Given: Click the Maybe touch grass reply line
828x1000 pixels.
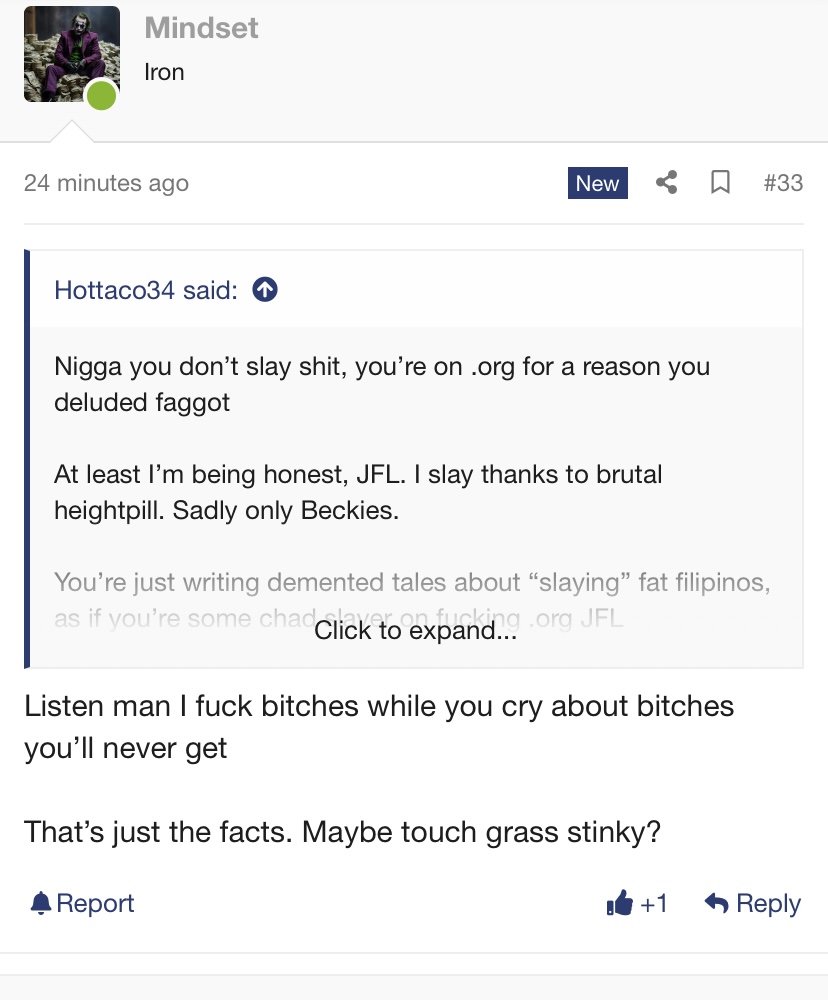Looking at the screenshot, I should click(x=342, y=832).
